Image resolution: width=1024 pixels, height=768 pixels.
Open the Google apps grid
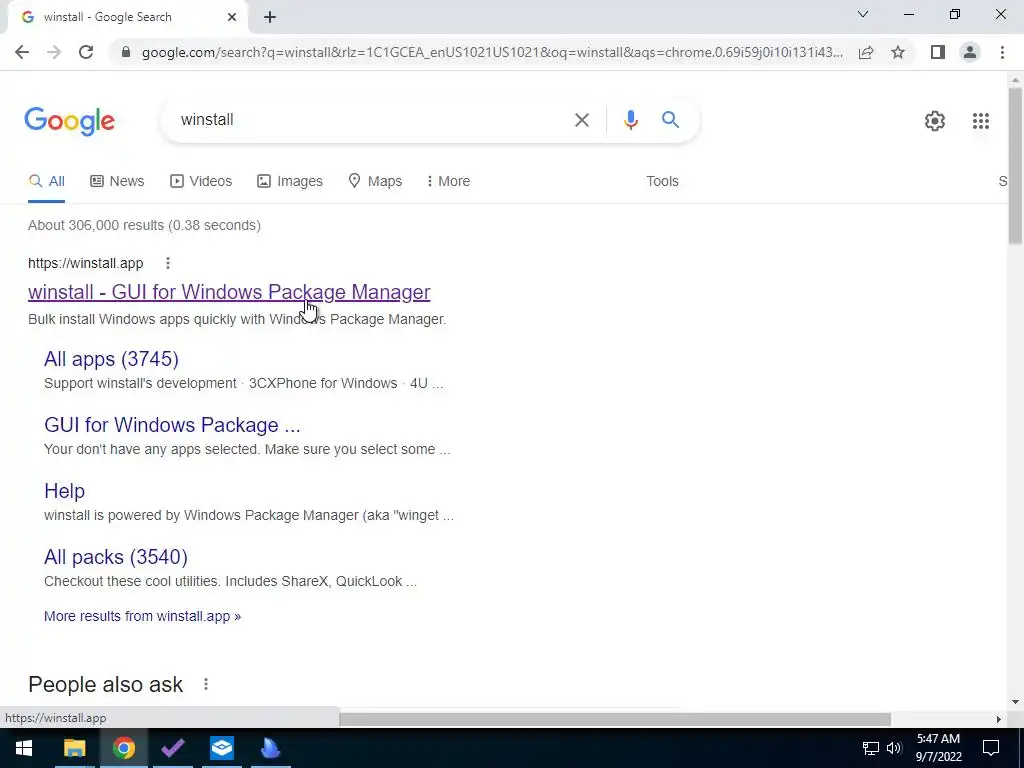pyautogui.click(x=980, y=121)
